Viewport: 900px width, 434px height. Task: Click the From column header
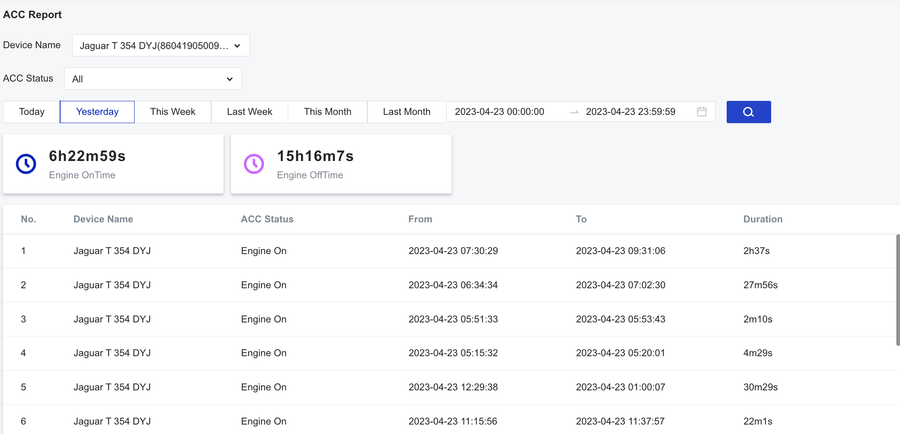(x=421, y=219)
